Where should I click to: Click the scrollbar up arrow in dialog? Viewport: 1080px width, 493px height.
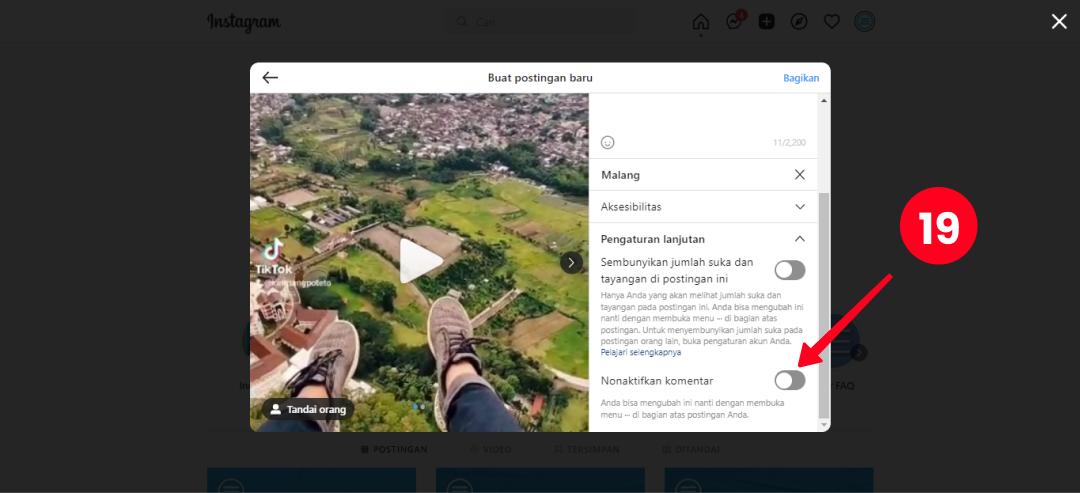pyautogui.click(x=824, y=101)
